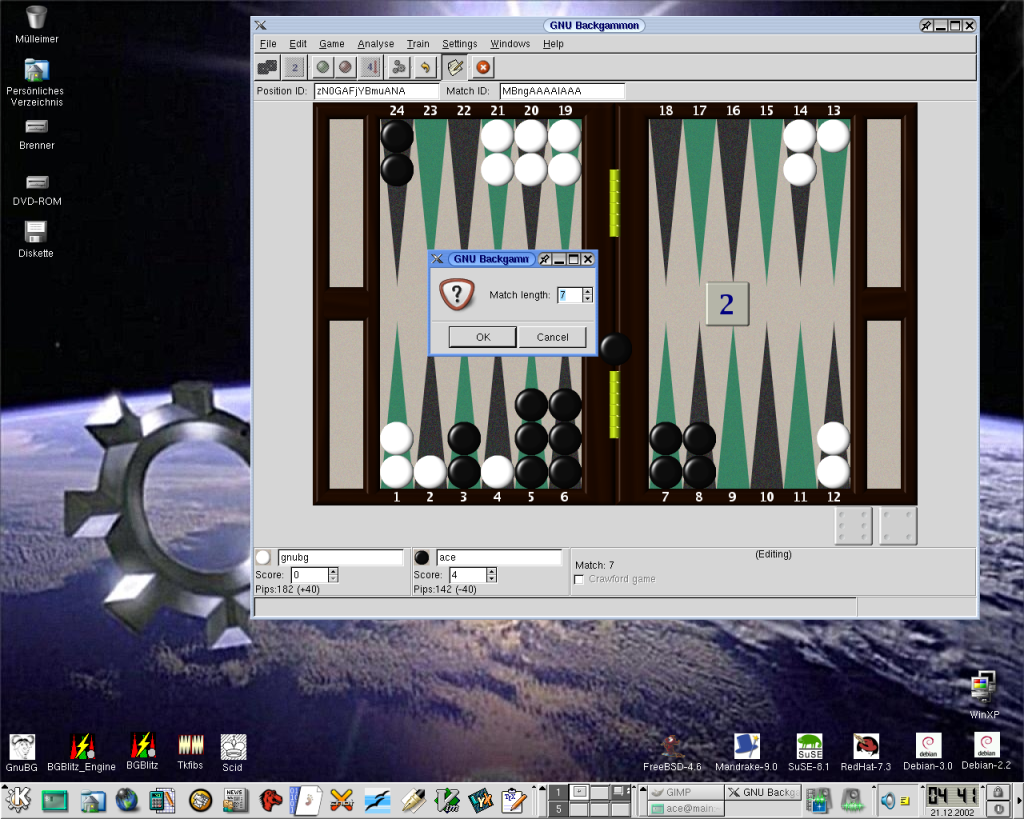This screenshot has height=819, width=1024.
Task: Open the RedHat-7.3 desktop icon
Action: click(865, 752)
